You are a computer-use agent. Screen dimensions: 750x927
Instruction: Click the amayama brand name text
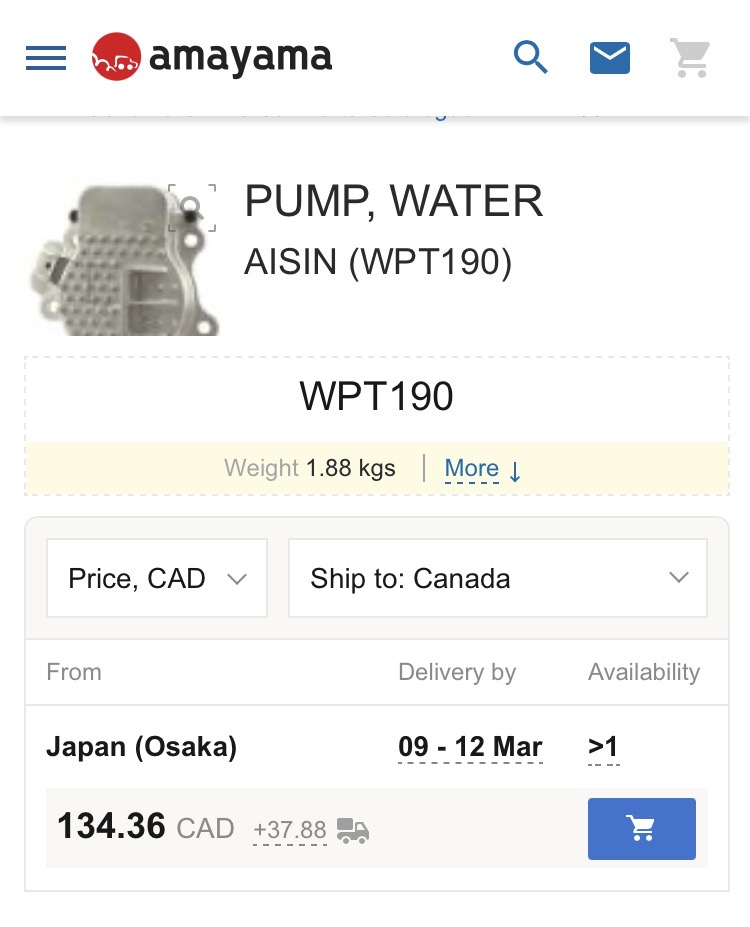(240, 57)
